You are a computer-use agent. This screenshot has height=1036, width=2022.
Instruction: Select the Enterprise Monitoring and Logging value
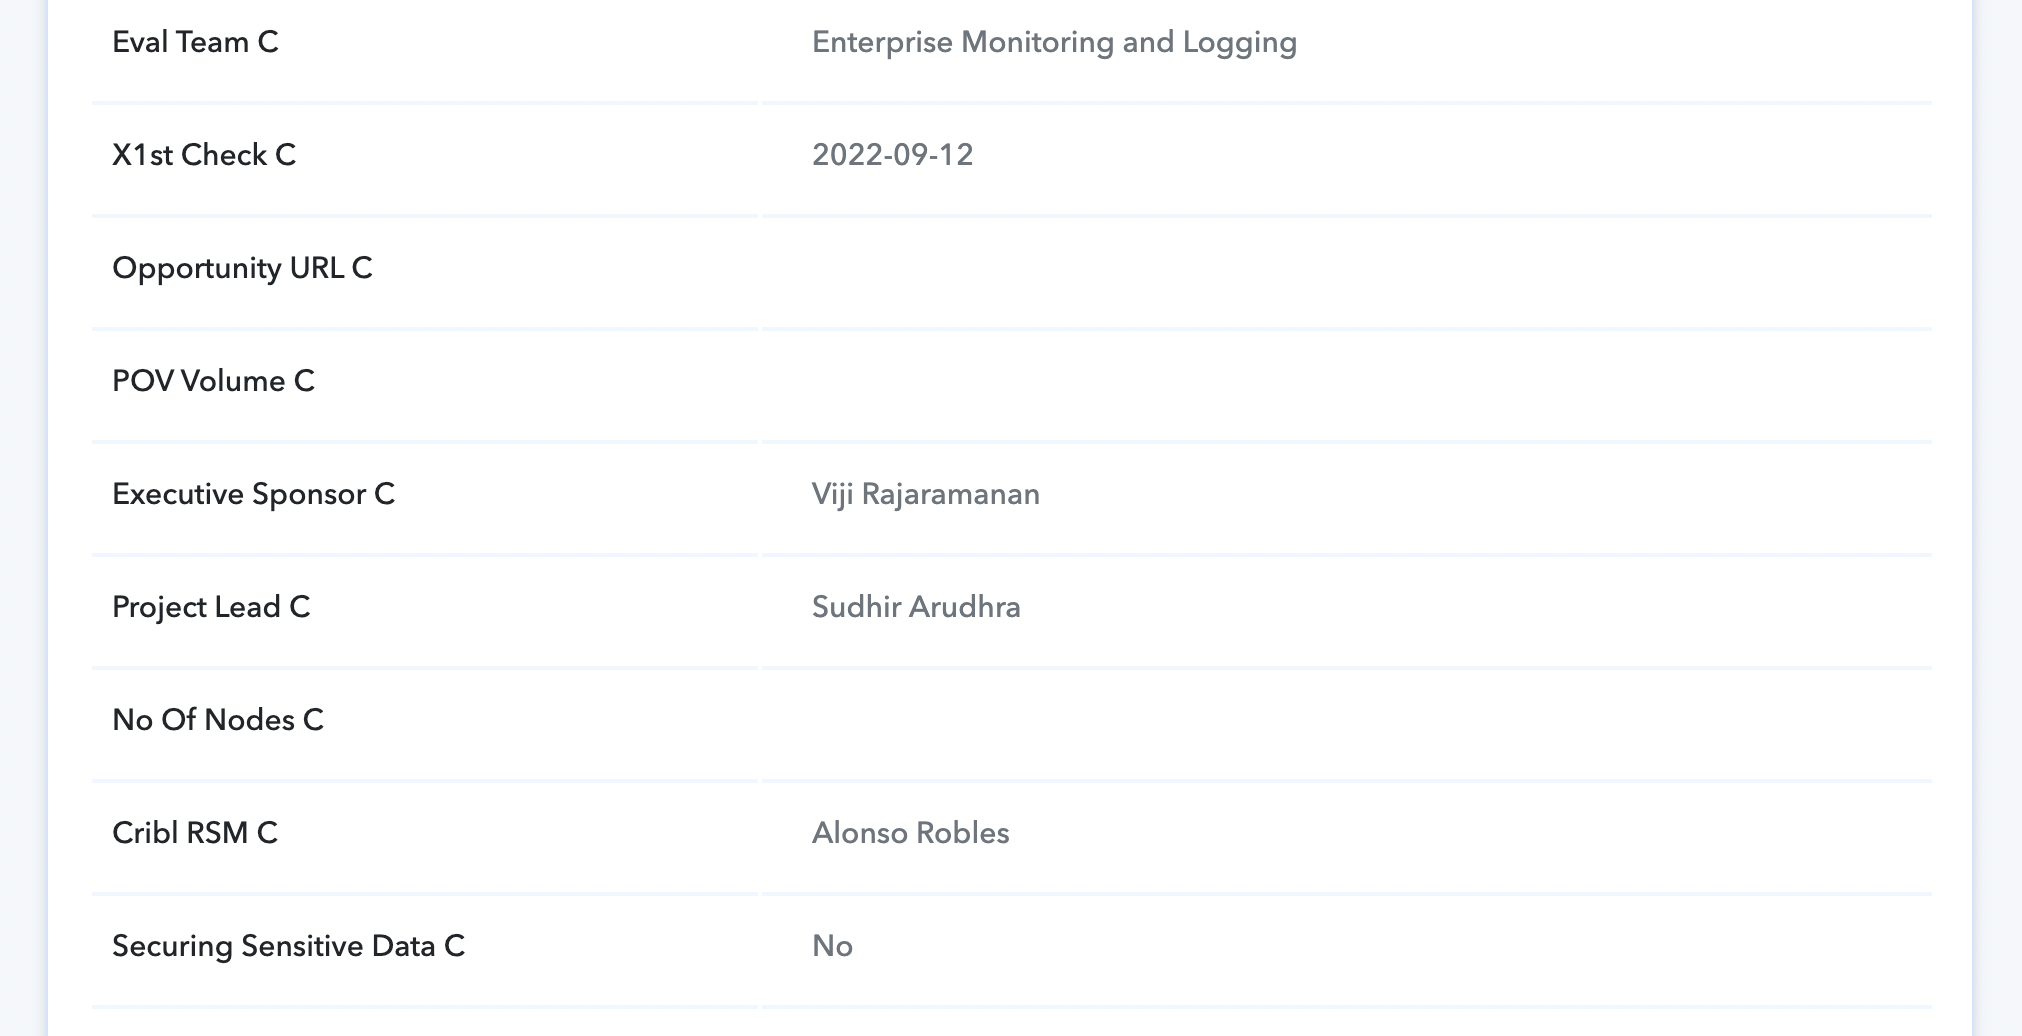tap(1054, 42)
